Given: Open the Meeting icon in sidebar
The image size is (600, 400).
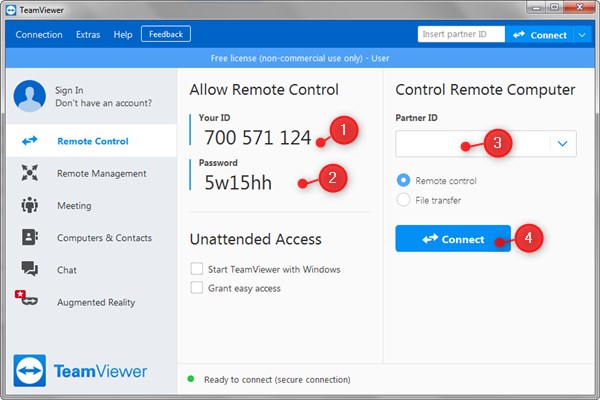Looking at the screenshot, I should (x=29, y=206).
